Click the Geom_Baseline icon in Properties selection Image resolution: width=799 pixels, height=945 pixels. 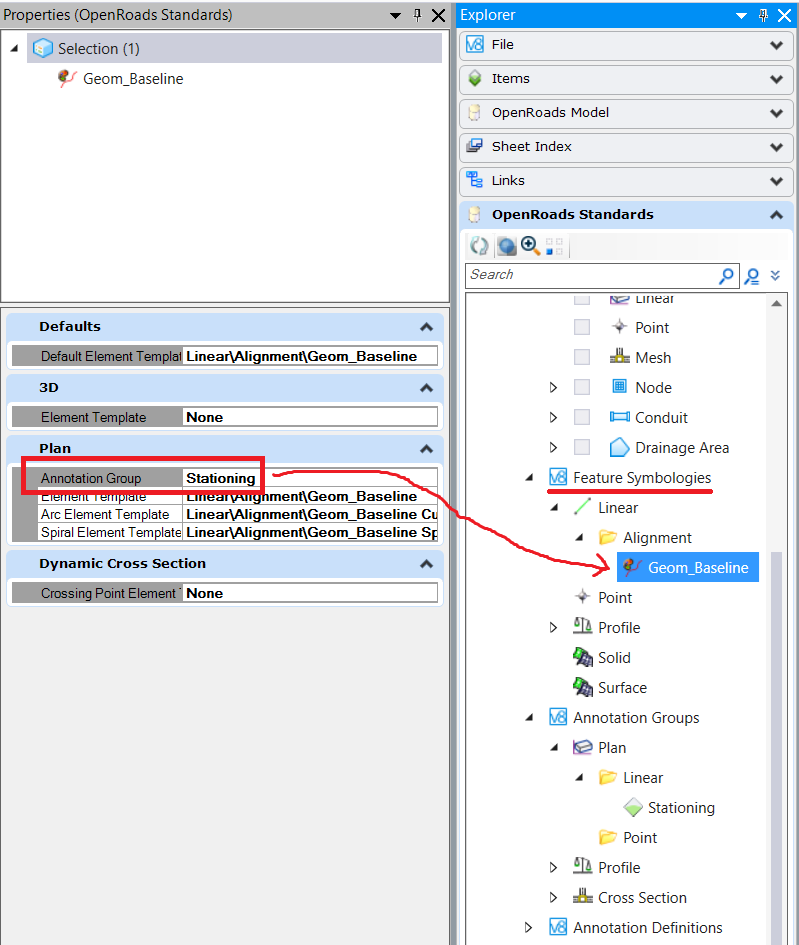click(x=66, y=78)
